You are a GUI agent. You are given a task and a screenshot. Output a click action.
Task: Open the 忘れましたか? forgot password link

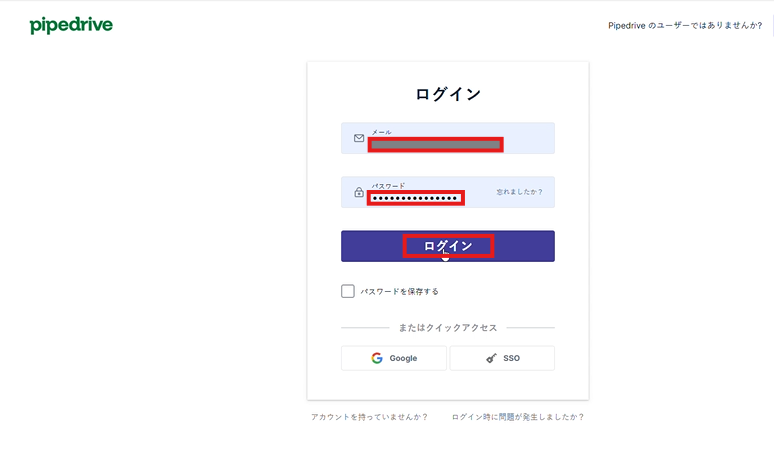point(519,192)
